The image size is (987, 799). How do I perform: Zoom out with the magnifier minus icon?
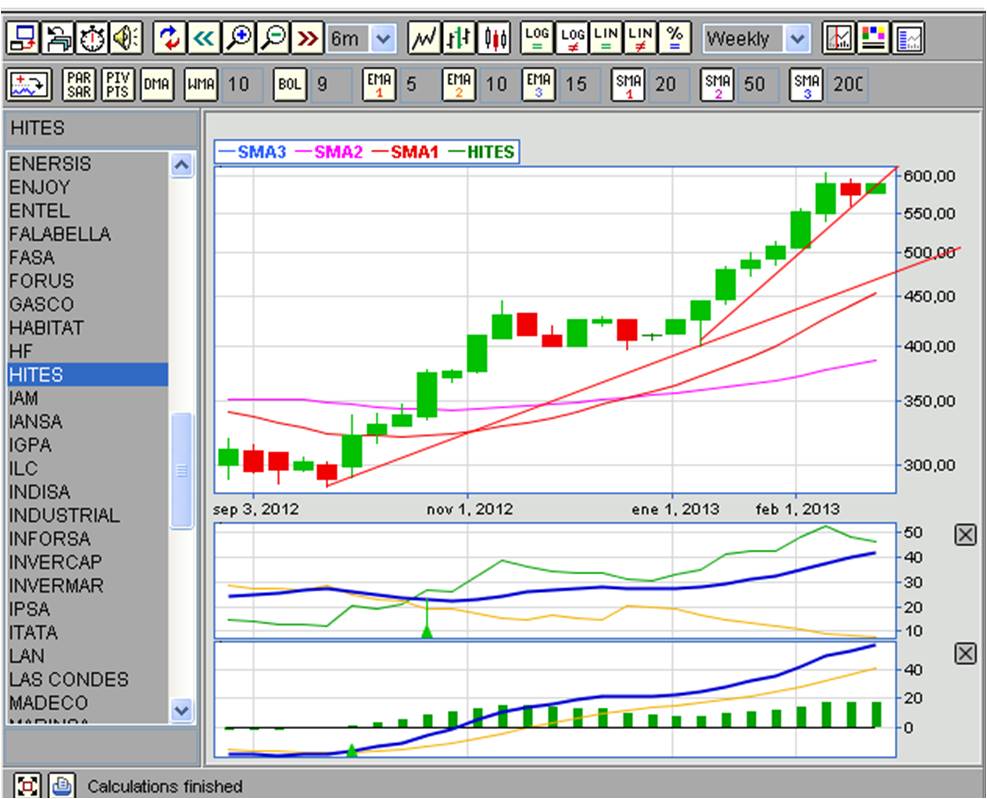tap(273, 39)
